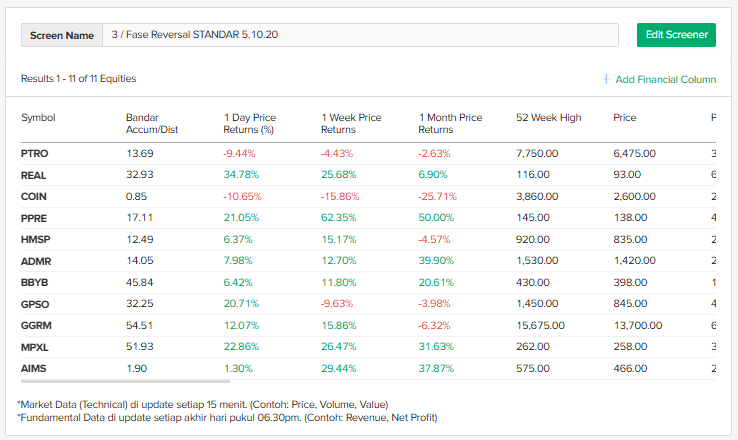Sort by the 52 Week High header
738x440 pixels.
coord(548,118)
